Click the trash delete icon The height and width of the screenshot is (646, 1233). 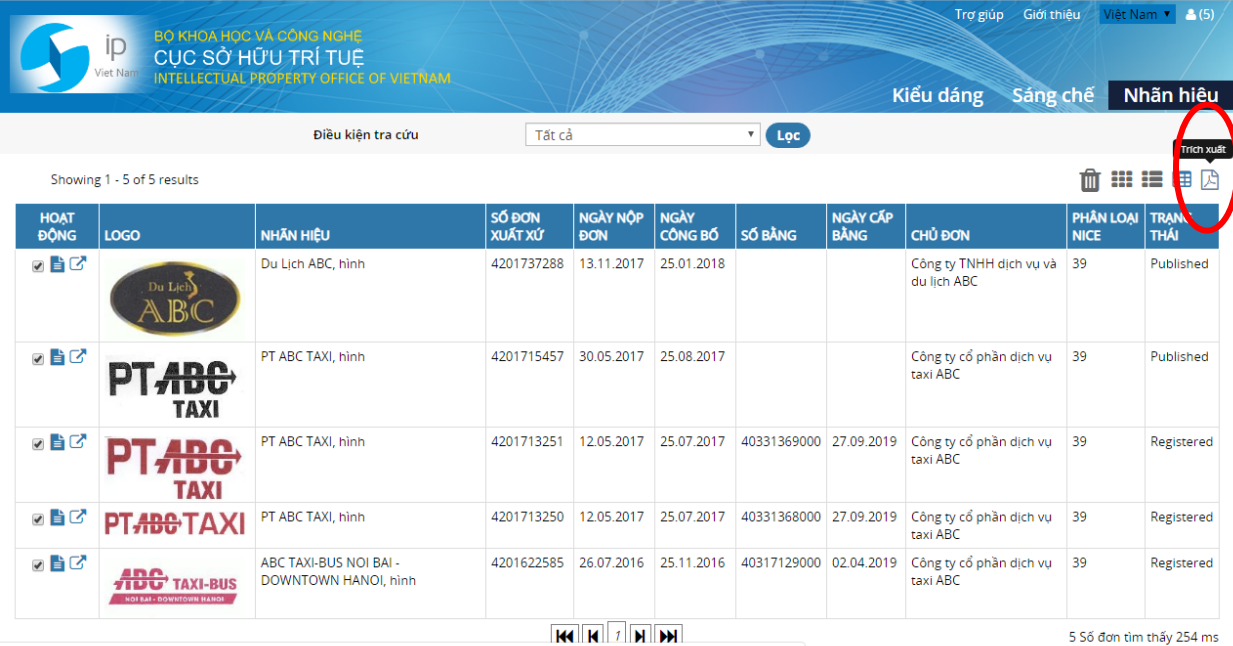1090,180
